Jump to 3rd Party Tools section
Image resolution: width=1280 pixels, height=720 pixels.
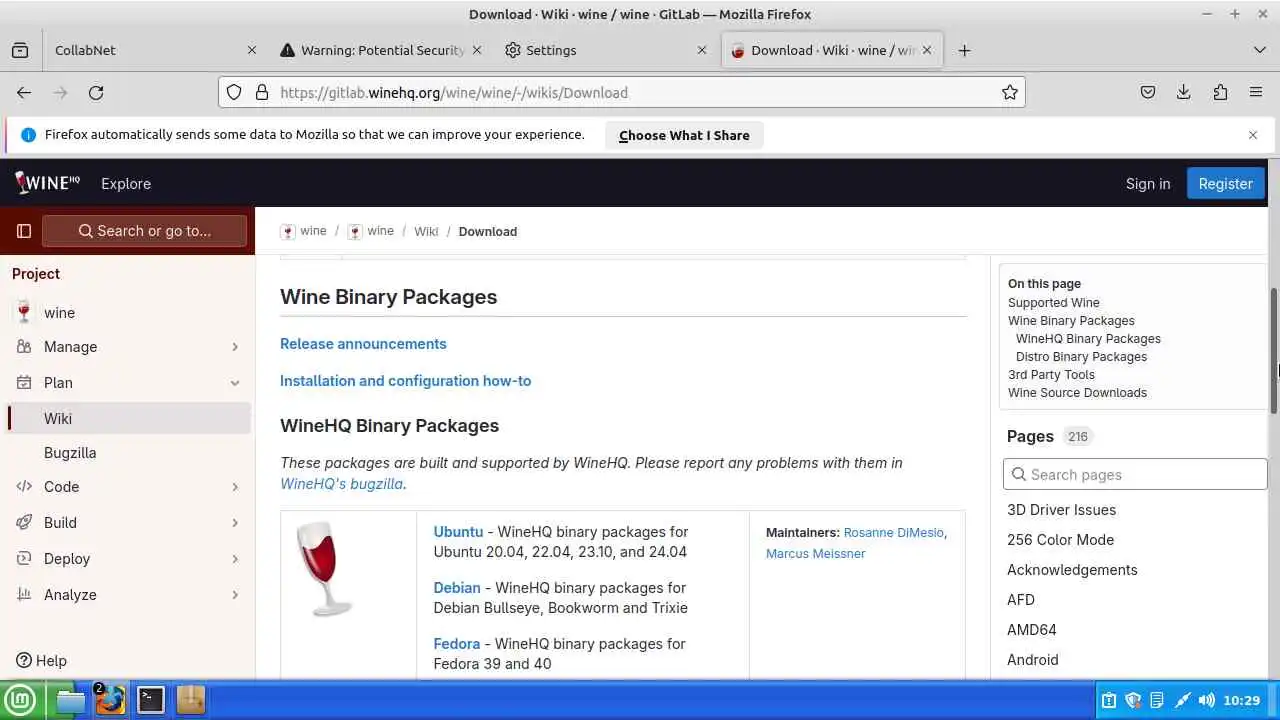pyautogui.click(x=1051, y=374)
